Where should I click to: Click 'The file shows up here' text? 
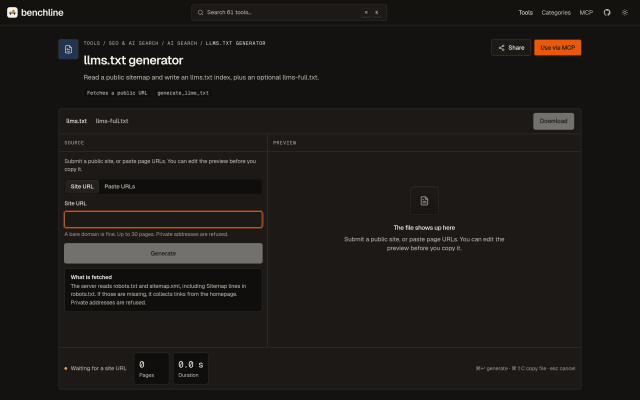[x=424, y=228]
